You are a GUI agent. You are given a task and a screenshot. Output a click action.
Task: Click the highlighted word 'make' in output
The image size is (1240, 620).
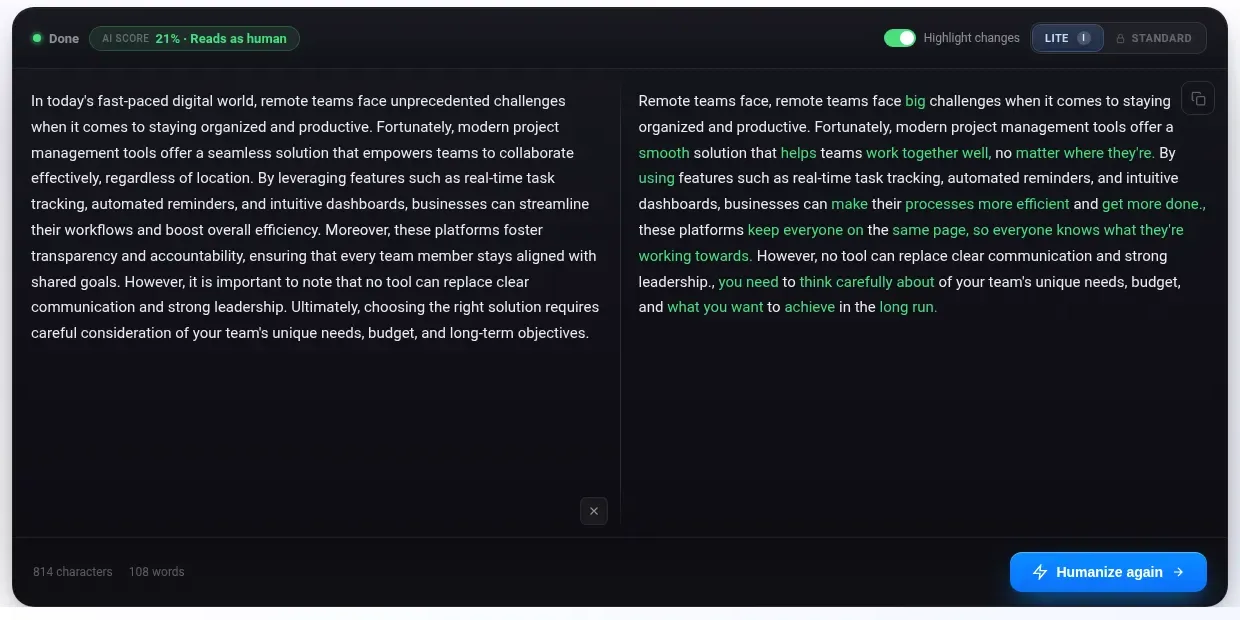point(849,204)
